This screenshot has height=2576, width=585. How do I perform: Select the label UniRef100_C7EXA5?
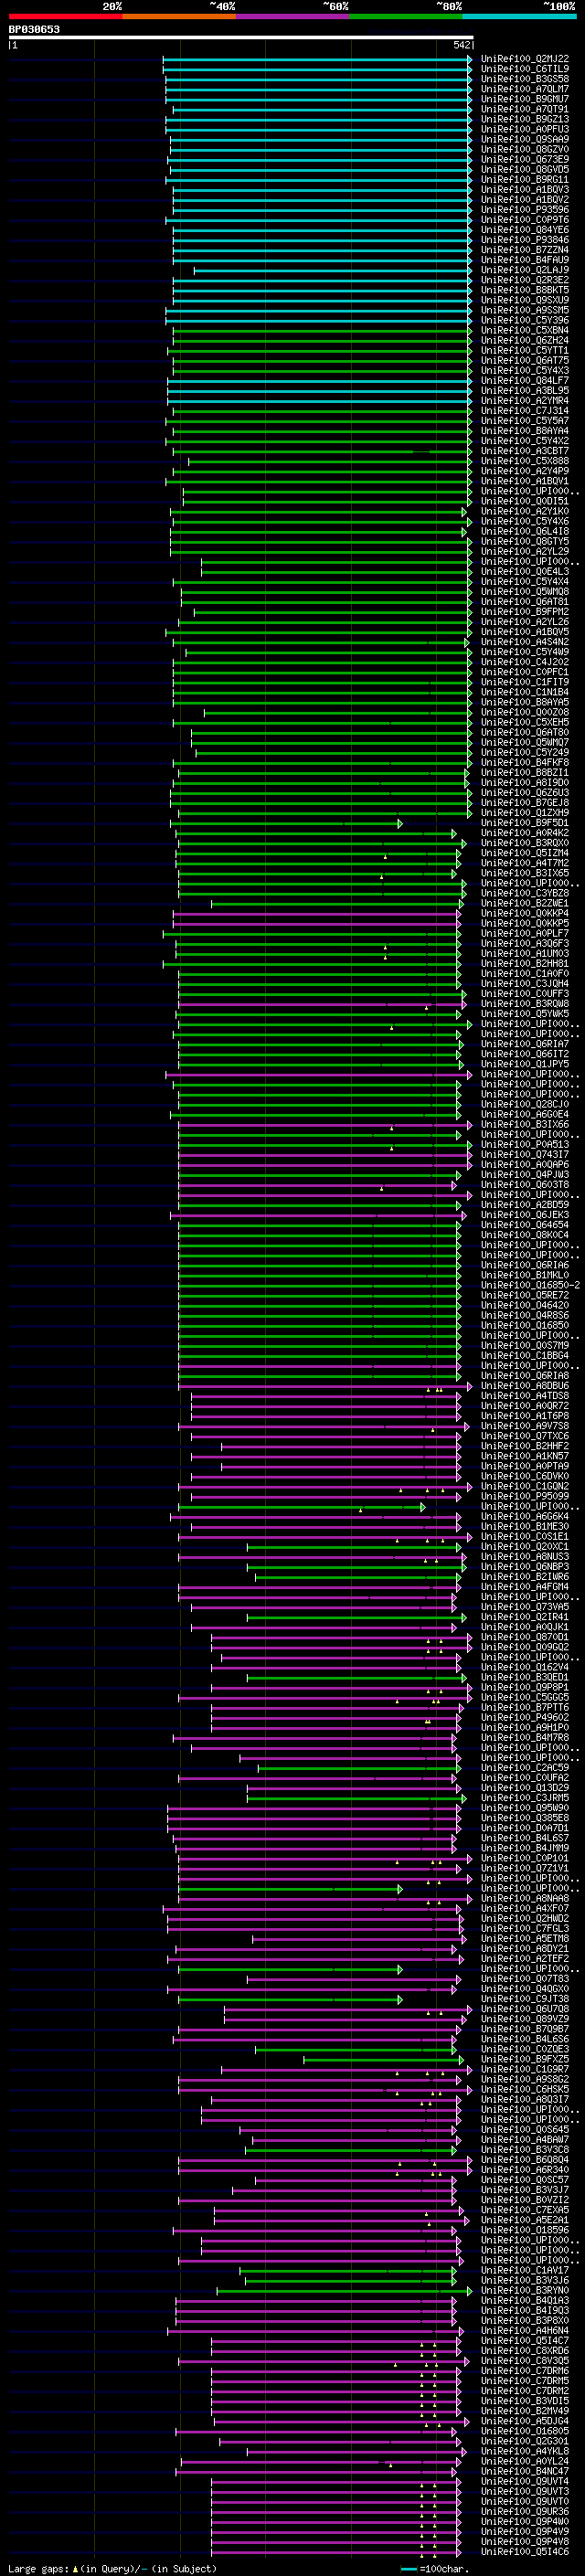pyautogui.click(x=525, y=2210)
